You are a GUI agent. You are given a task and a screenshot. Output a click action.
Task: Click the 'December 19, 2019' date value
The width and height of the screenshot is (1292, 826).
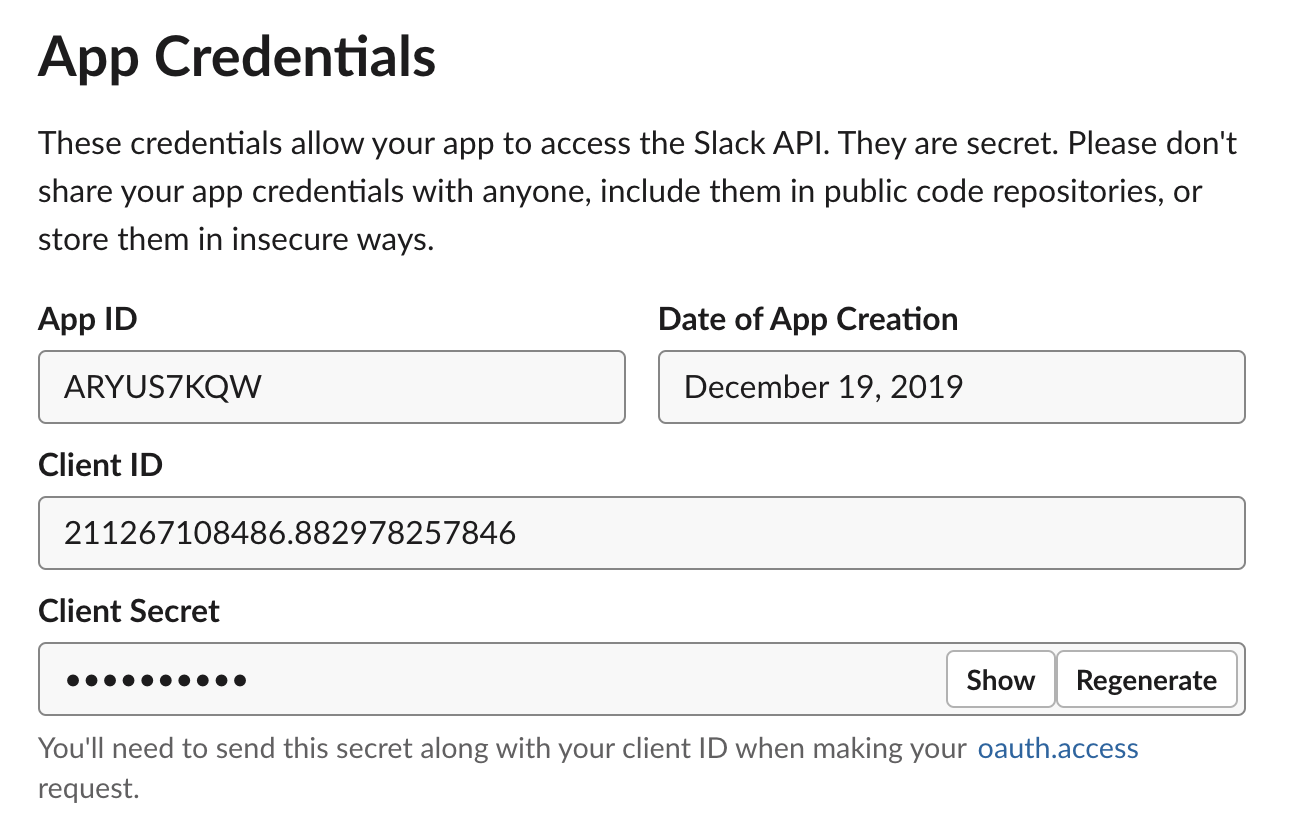point(823,388)
